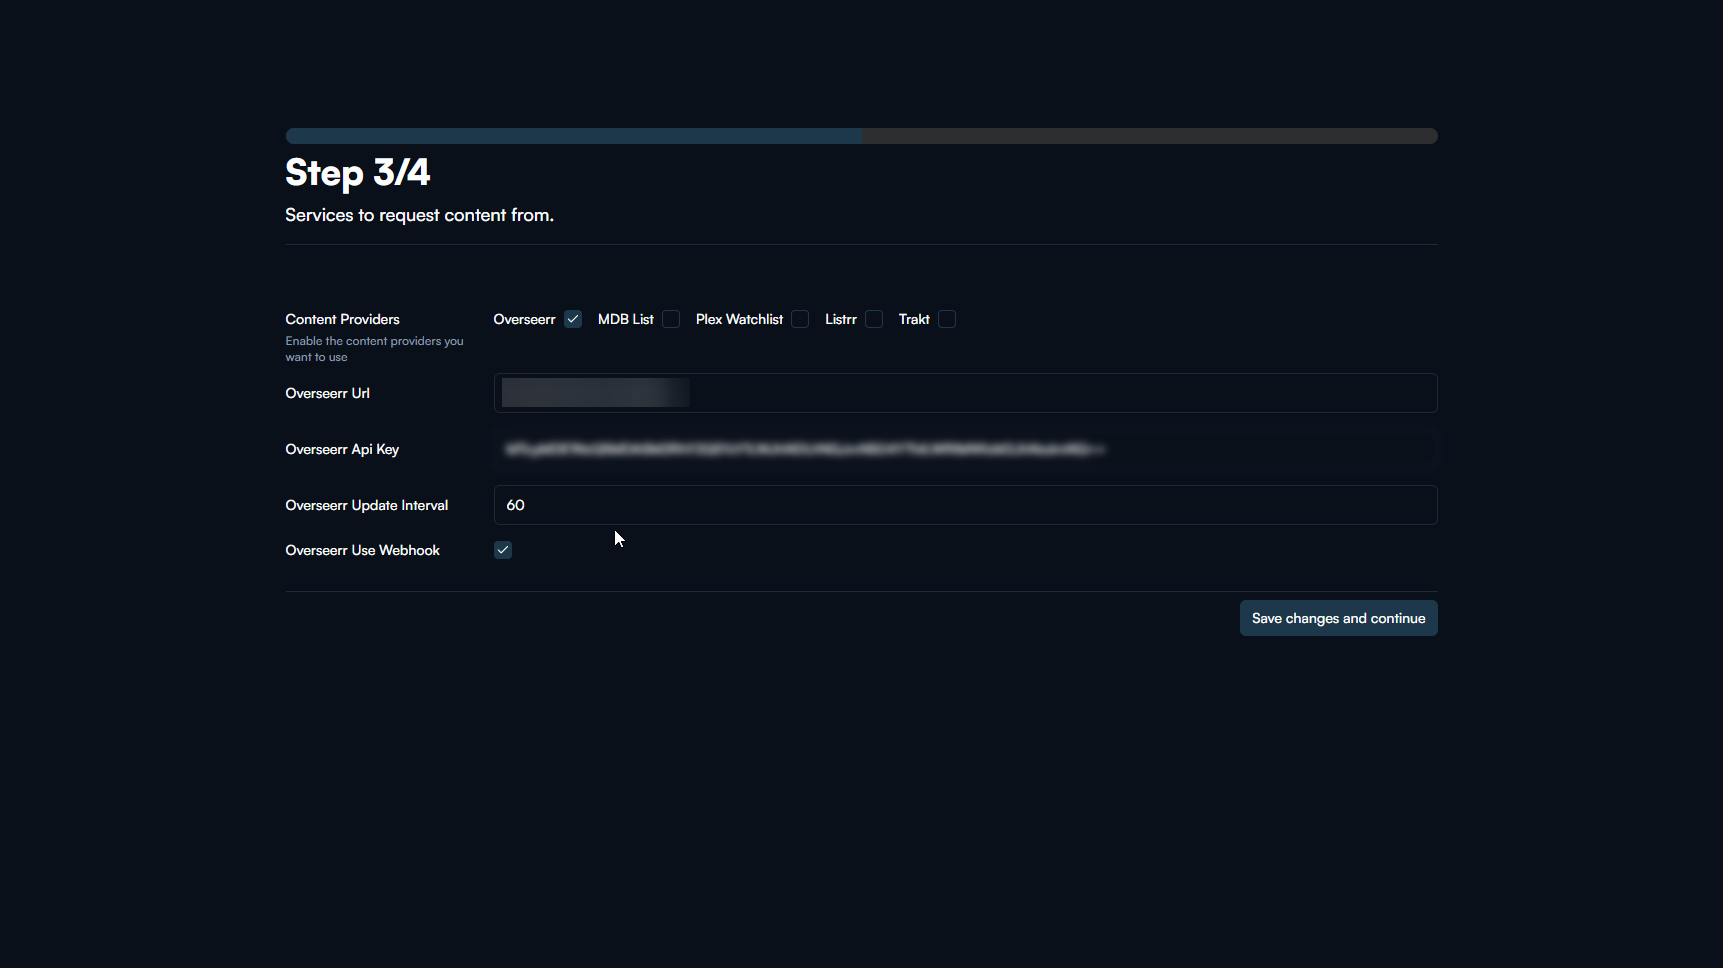This screenshot has height=968, width=1723.
Task: Click the Listrr text label
Action: click(x=840, y=319)
